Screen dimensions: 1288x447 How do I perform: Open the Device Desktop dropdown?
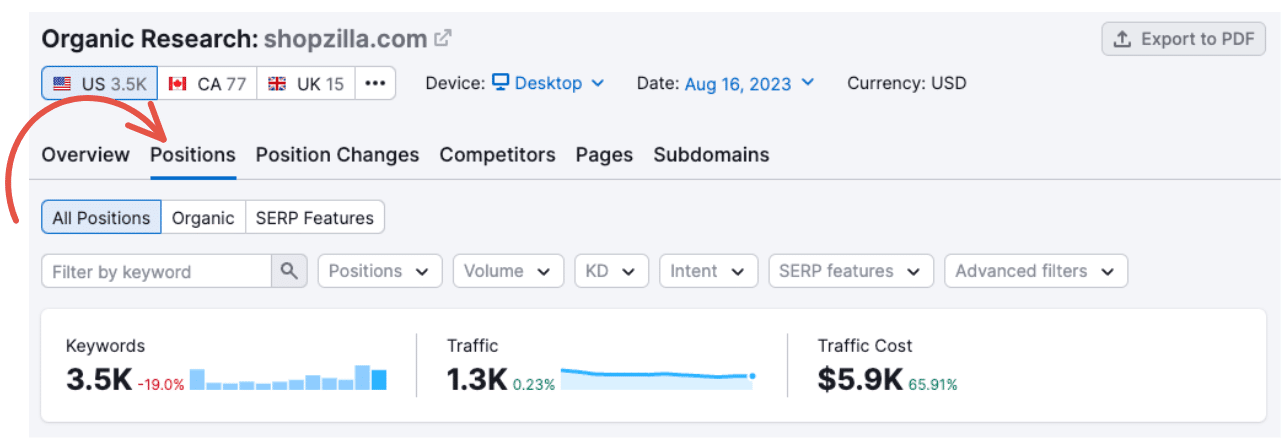(x=548, y=83)
